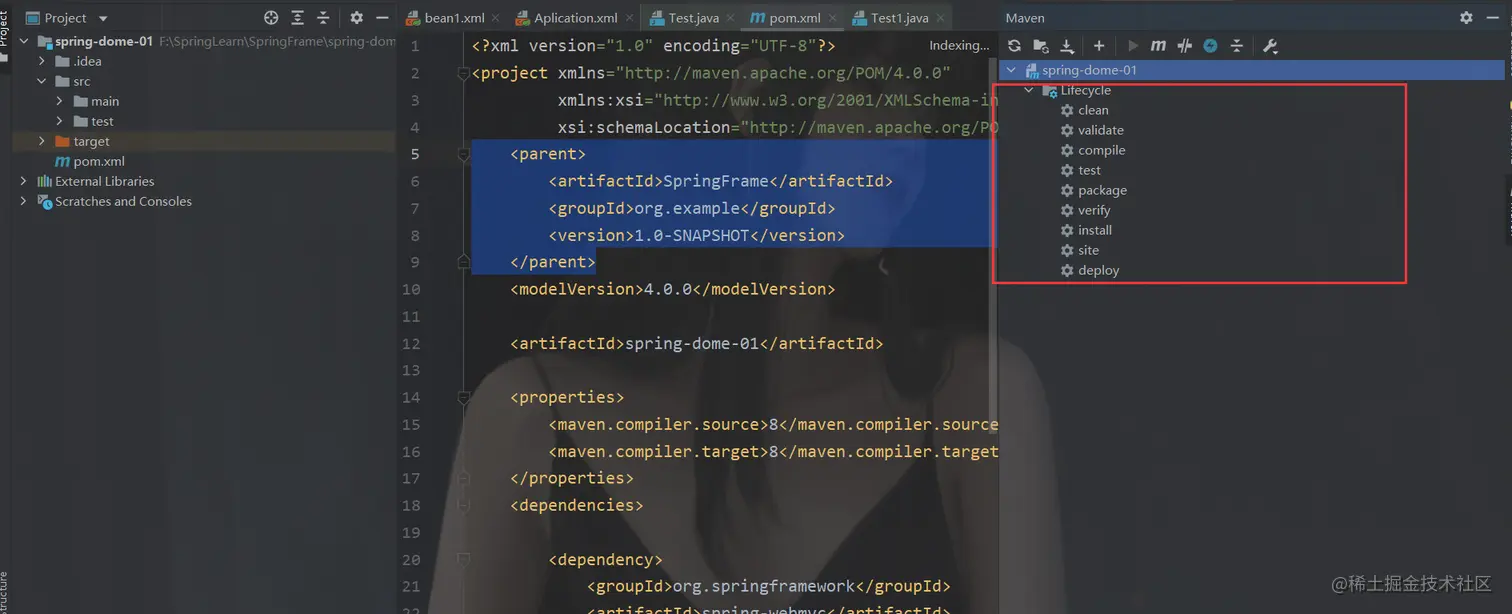Close the bean1.xml tab

pos(496,18)
